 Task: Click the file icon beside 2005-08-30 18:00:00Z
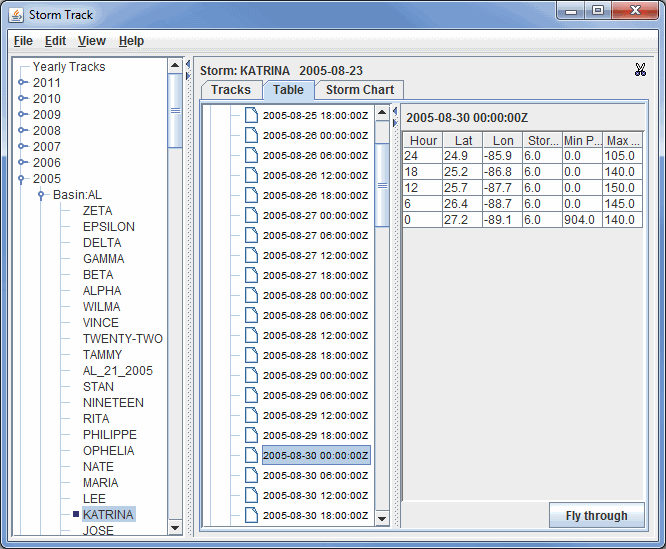(251, 515)
